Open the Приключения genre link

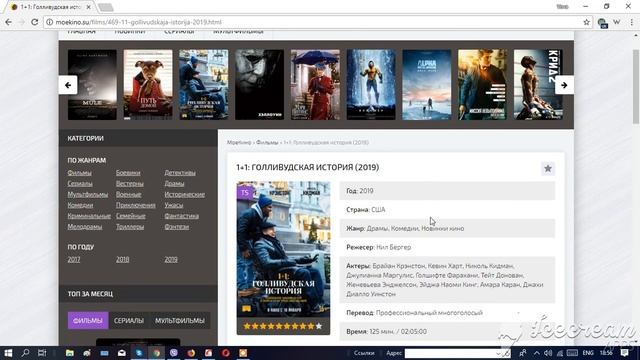coord(136,205)
